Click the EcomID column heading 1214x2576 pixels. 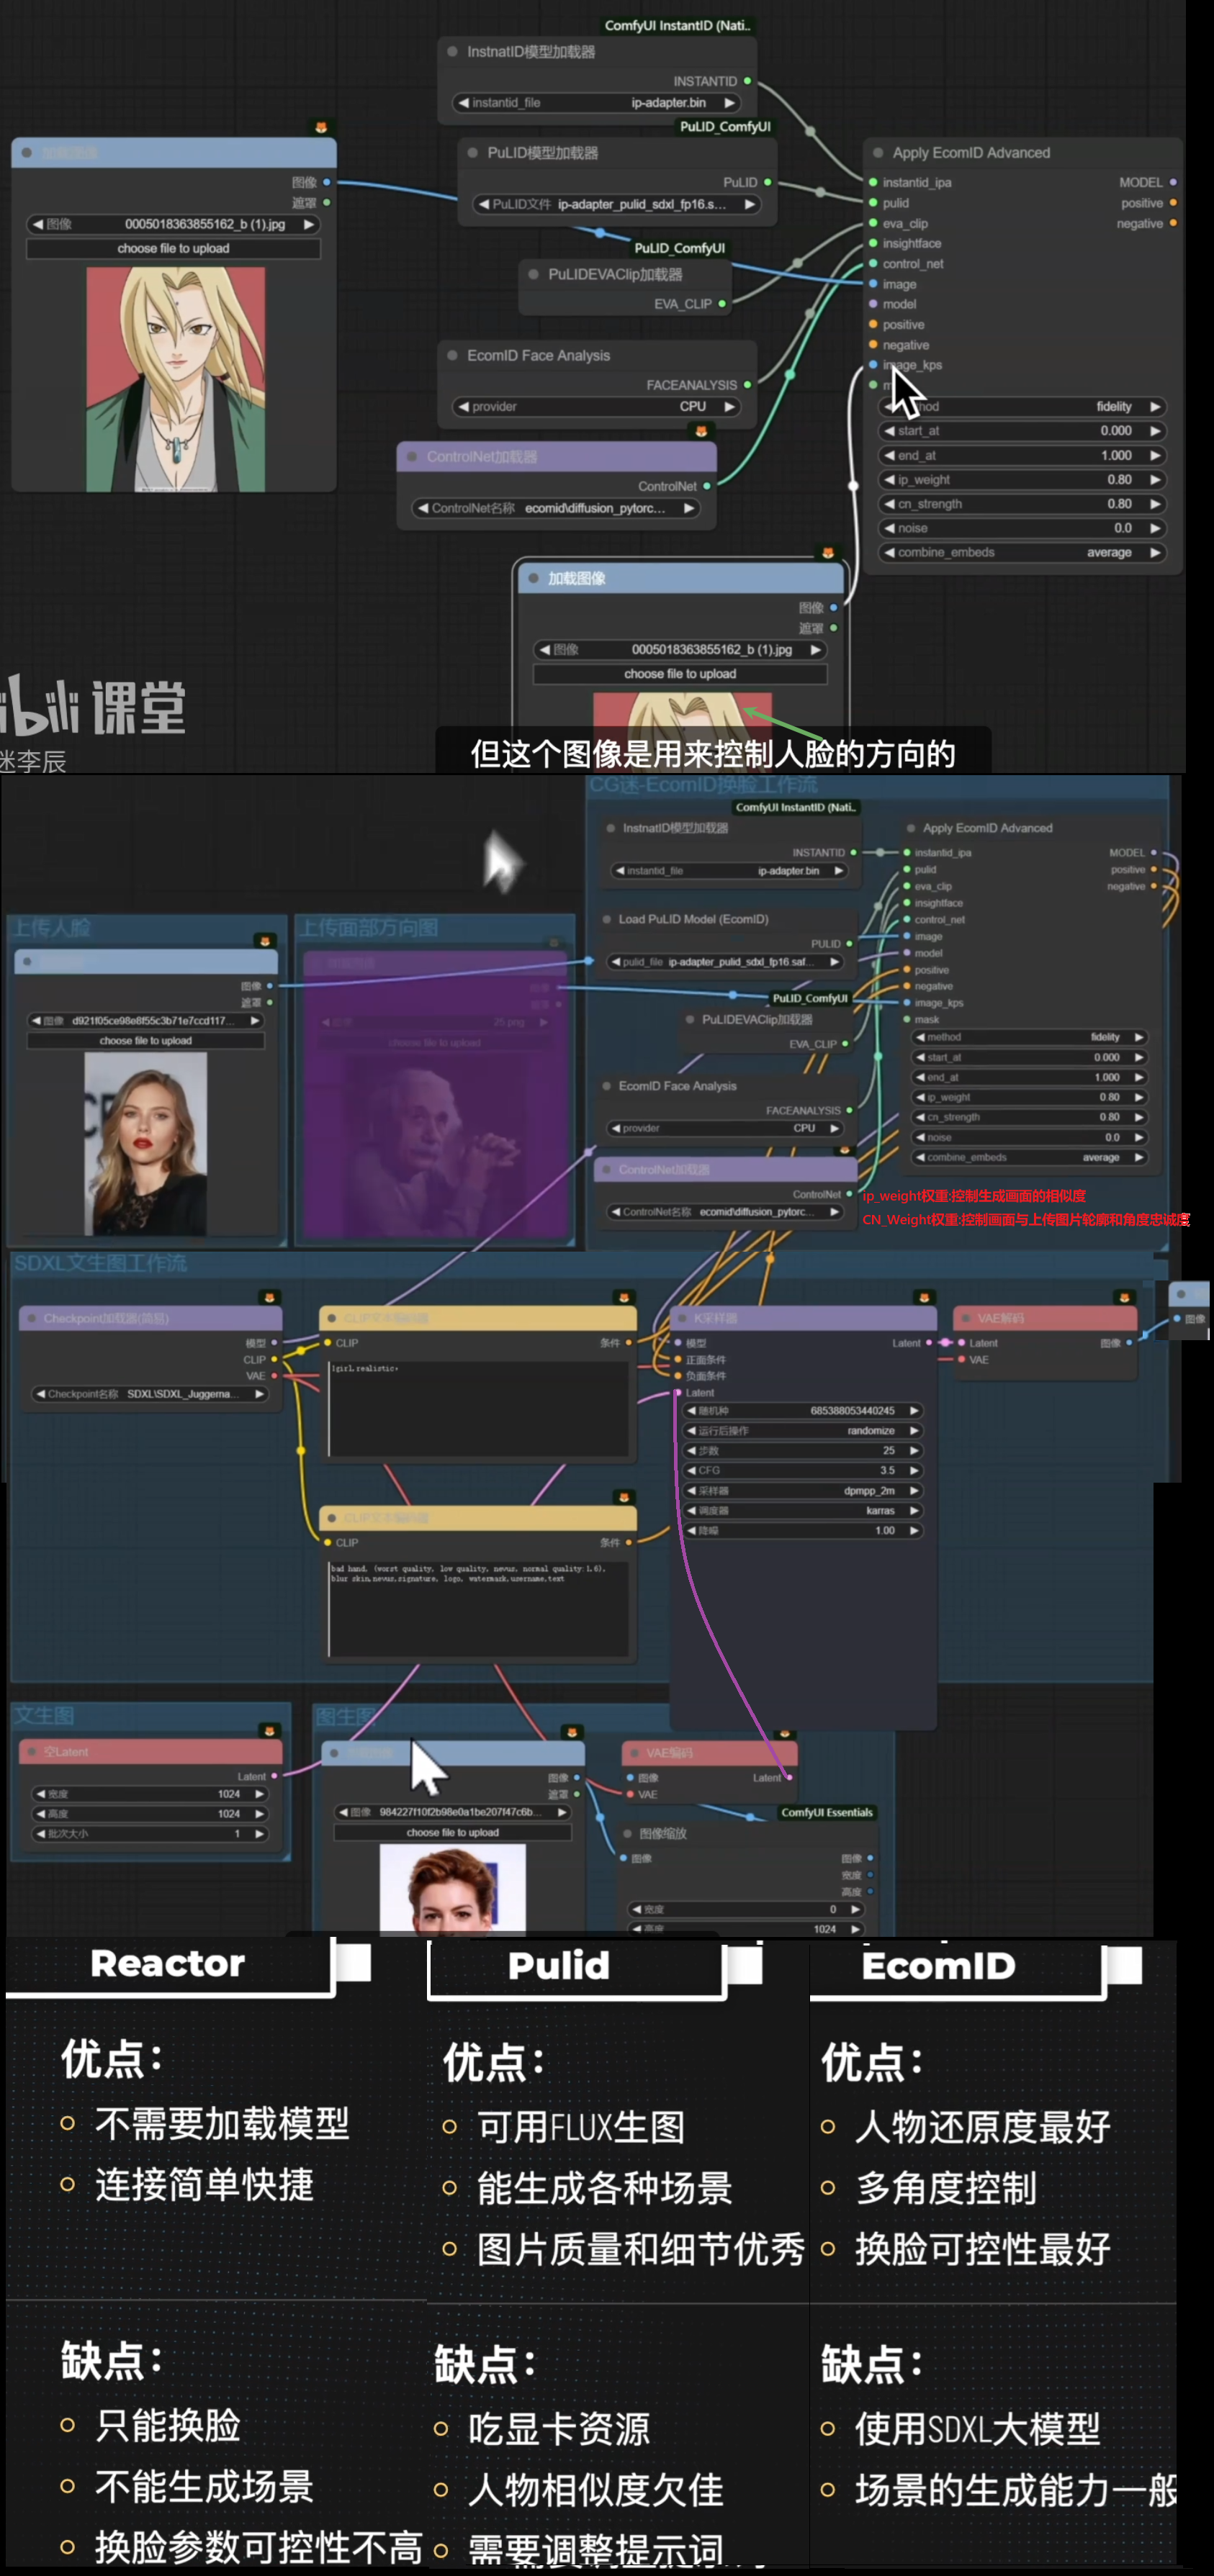pos(938,1966)
